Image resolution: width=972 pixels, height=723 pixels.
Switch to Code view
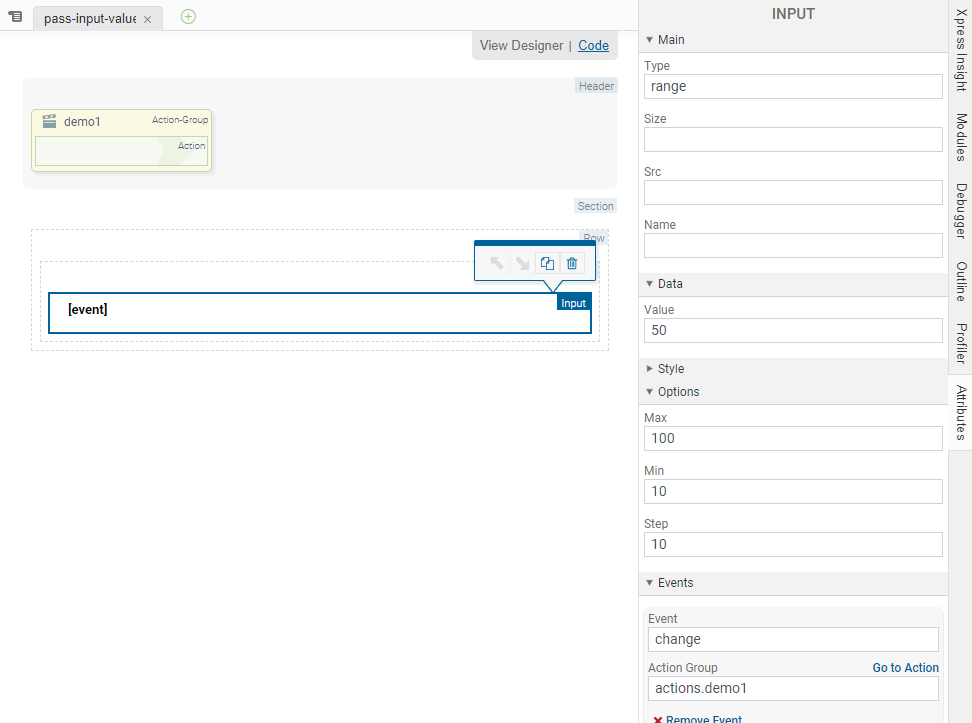coord(593,45)
